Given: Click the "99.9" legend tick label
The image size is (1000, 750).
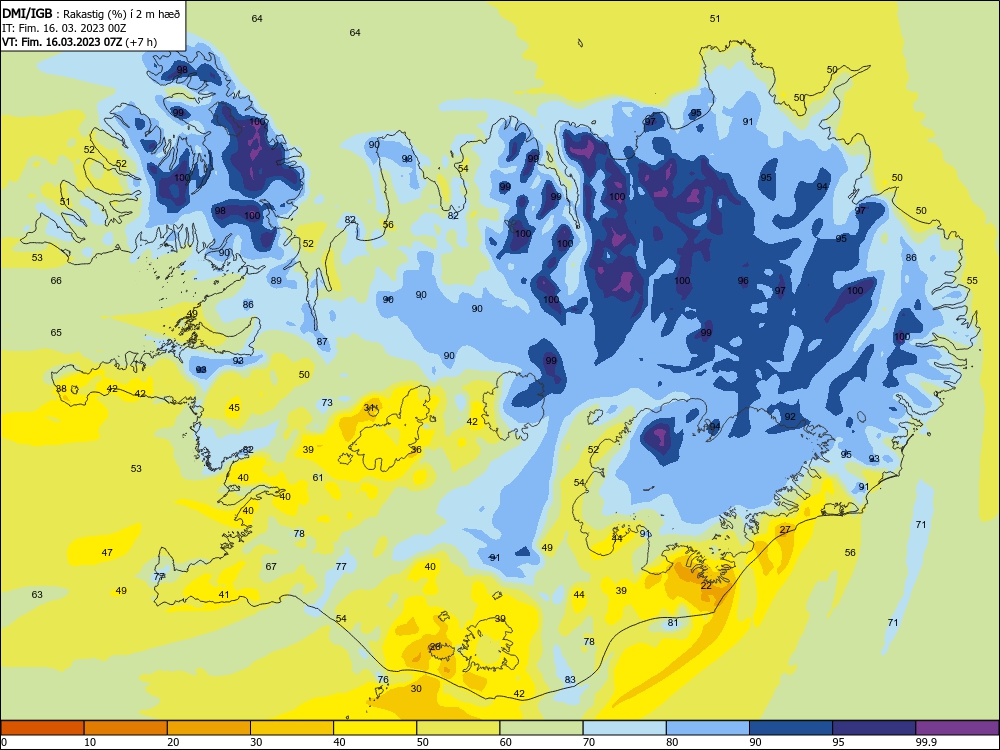Looking at the screenshot, I should coord(926,742).
